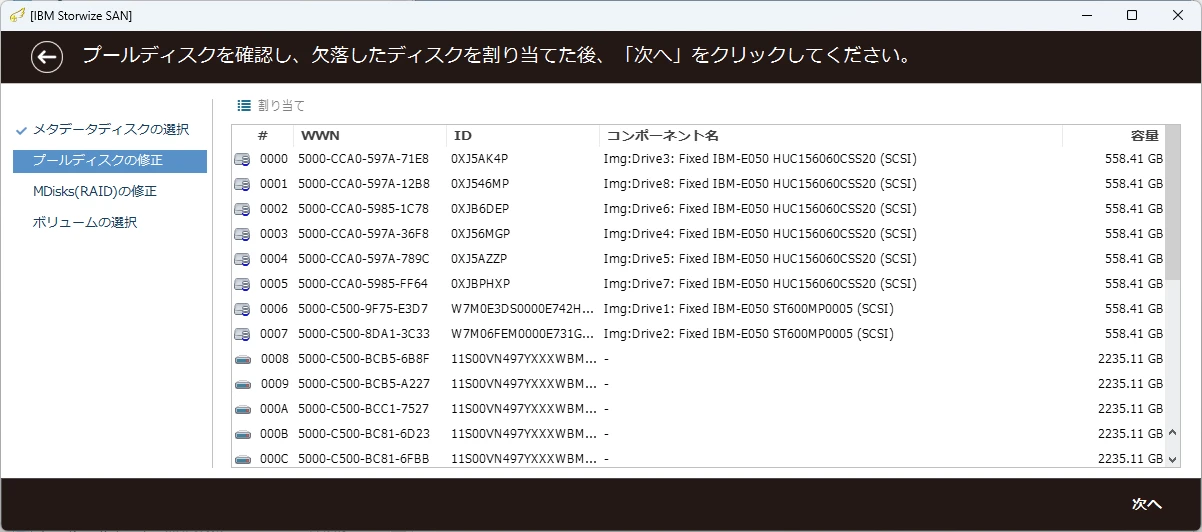The width and height of the screenshot is (1202, 532).
Task: Open the ボリュームの選択 step
Action: pyautogui.click(x=85, y=223)
